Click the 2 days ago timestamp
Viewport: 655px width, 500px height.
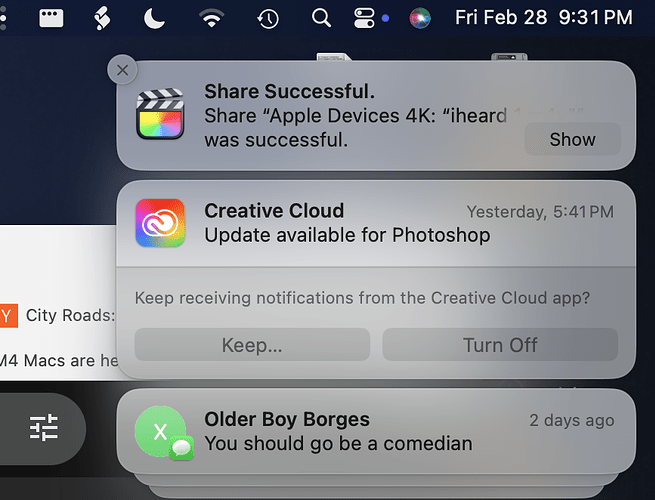point(571,420)
